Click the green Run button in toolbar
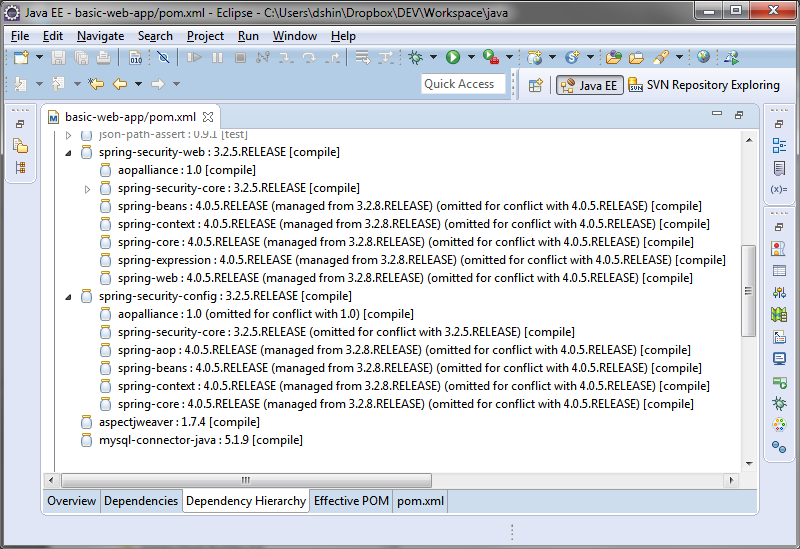 point(453,58)
